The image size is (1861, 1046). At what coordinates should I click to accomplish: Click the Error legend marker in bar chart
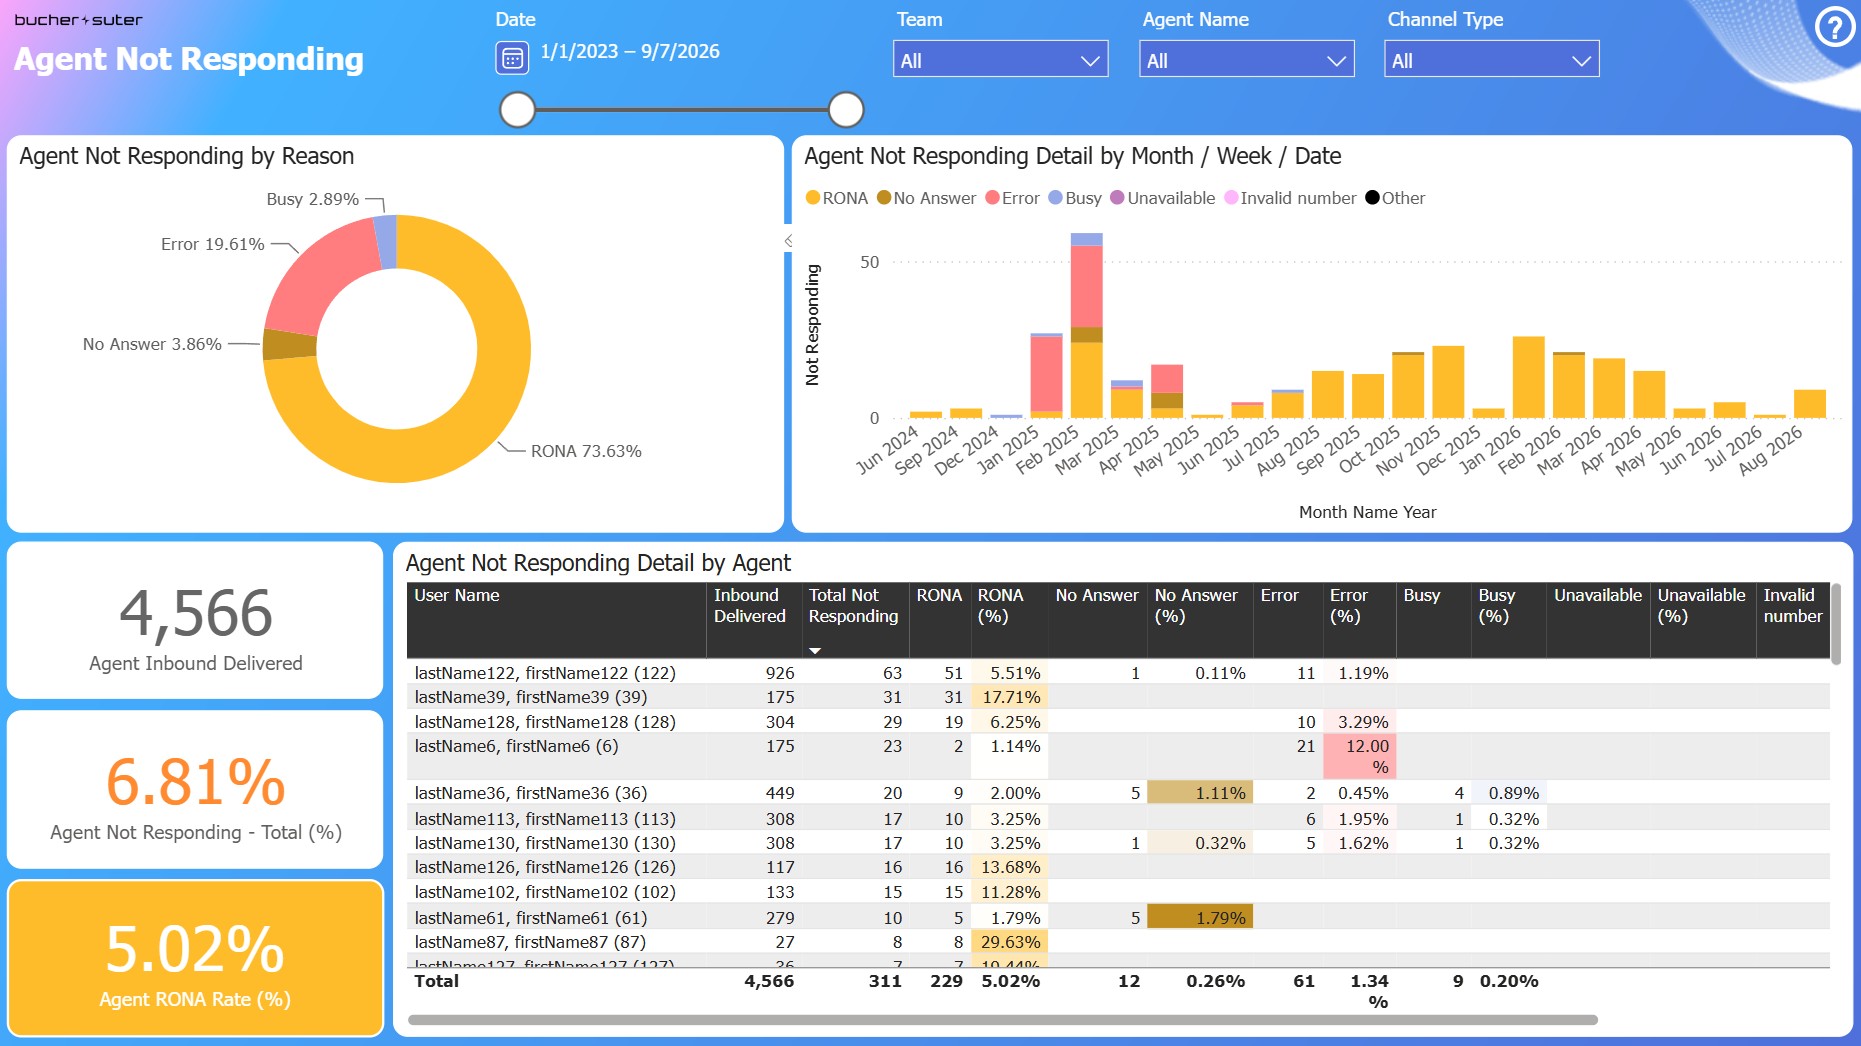click(x=992, y=198)
